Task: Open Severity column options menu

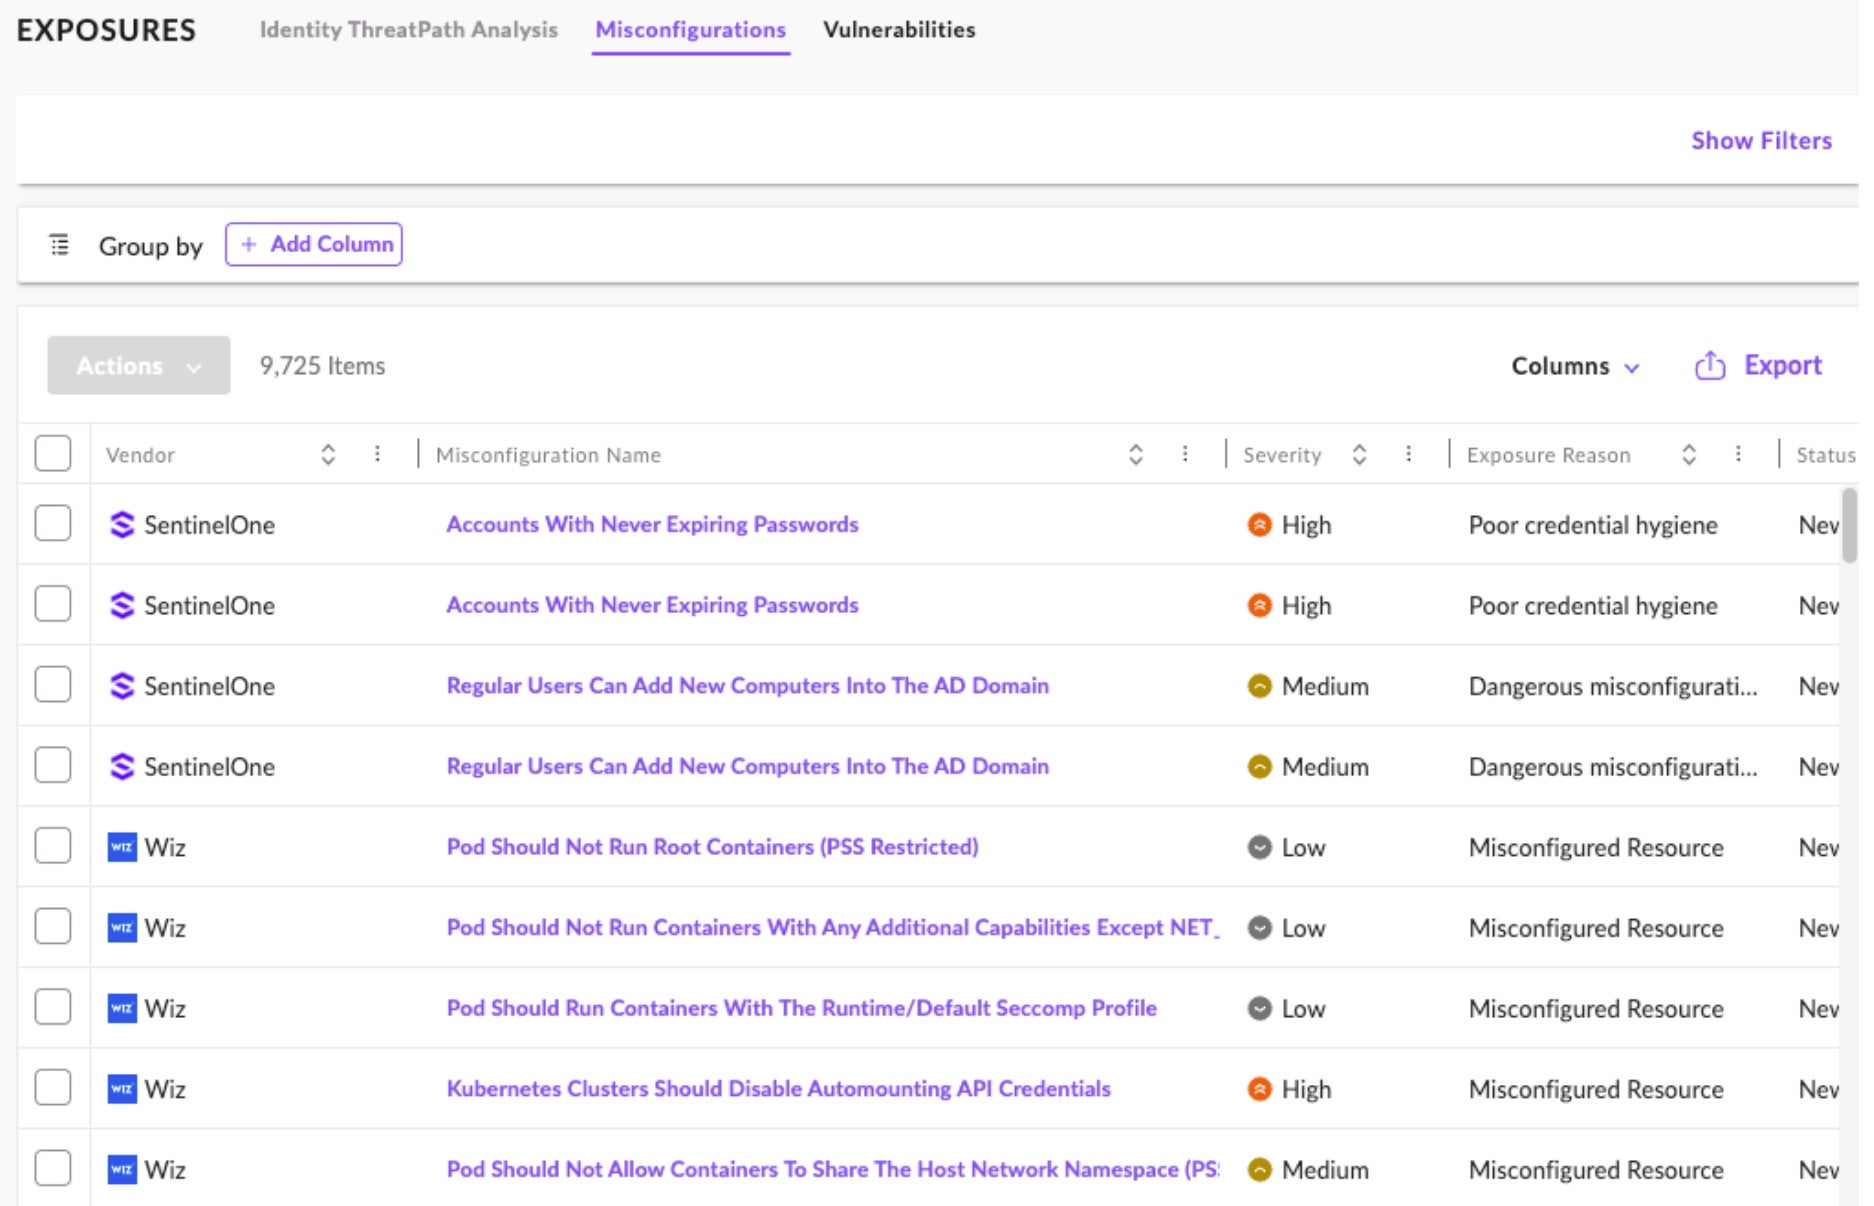Action: tap(1408, 455)
